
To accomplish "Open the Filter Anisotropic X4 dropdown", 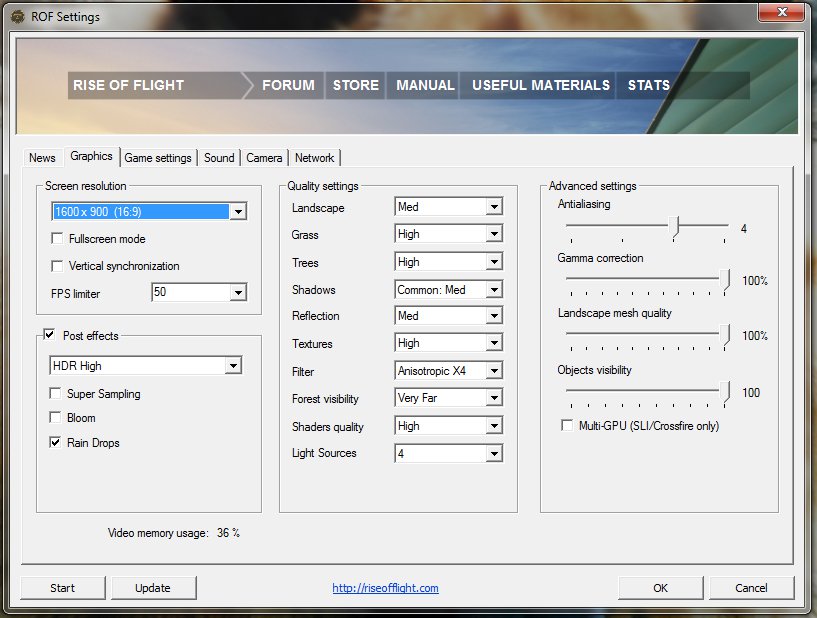I will click(449, 371).
